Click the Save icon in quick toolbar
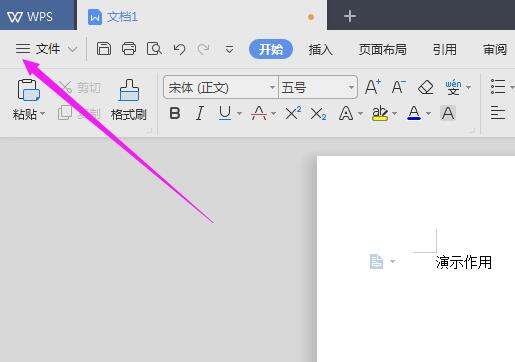Screen dimensions: 515x362 [104, 49]
